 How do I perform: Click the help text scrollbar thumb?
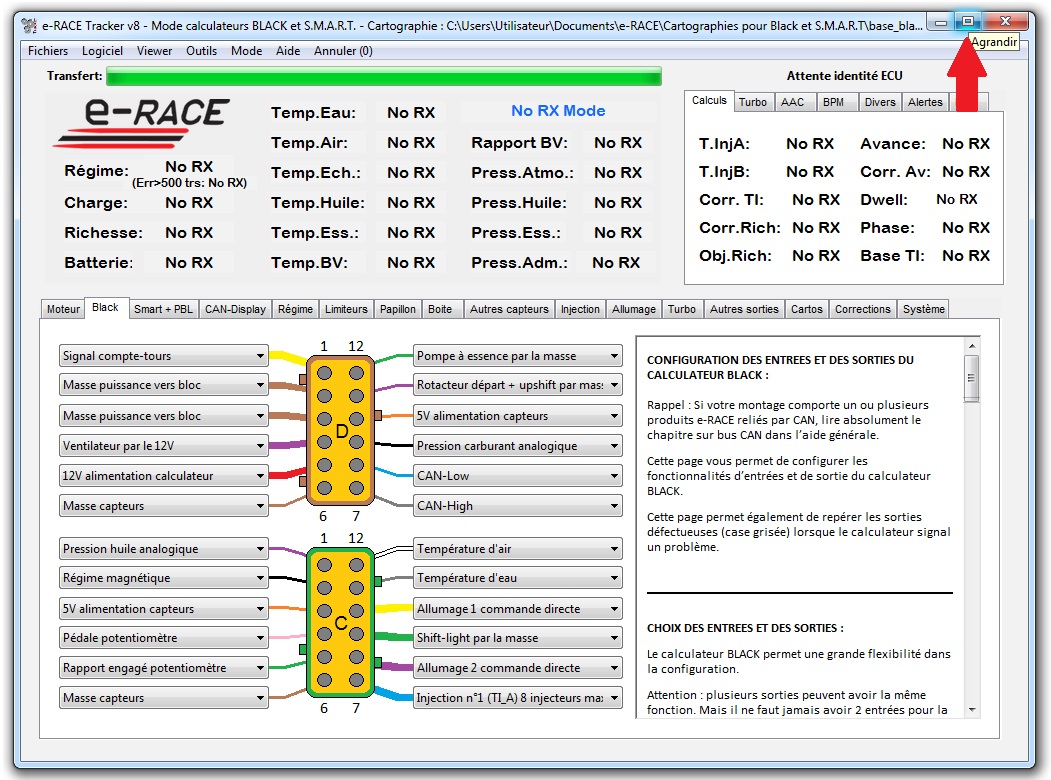pos(971,376)
